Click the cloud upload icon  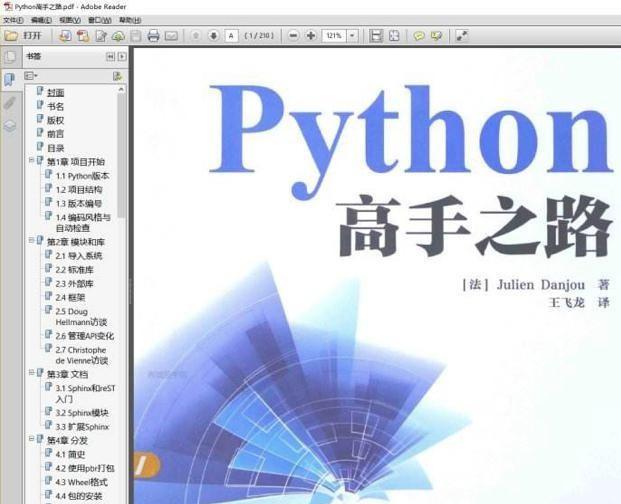118,36
